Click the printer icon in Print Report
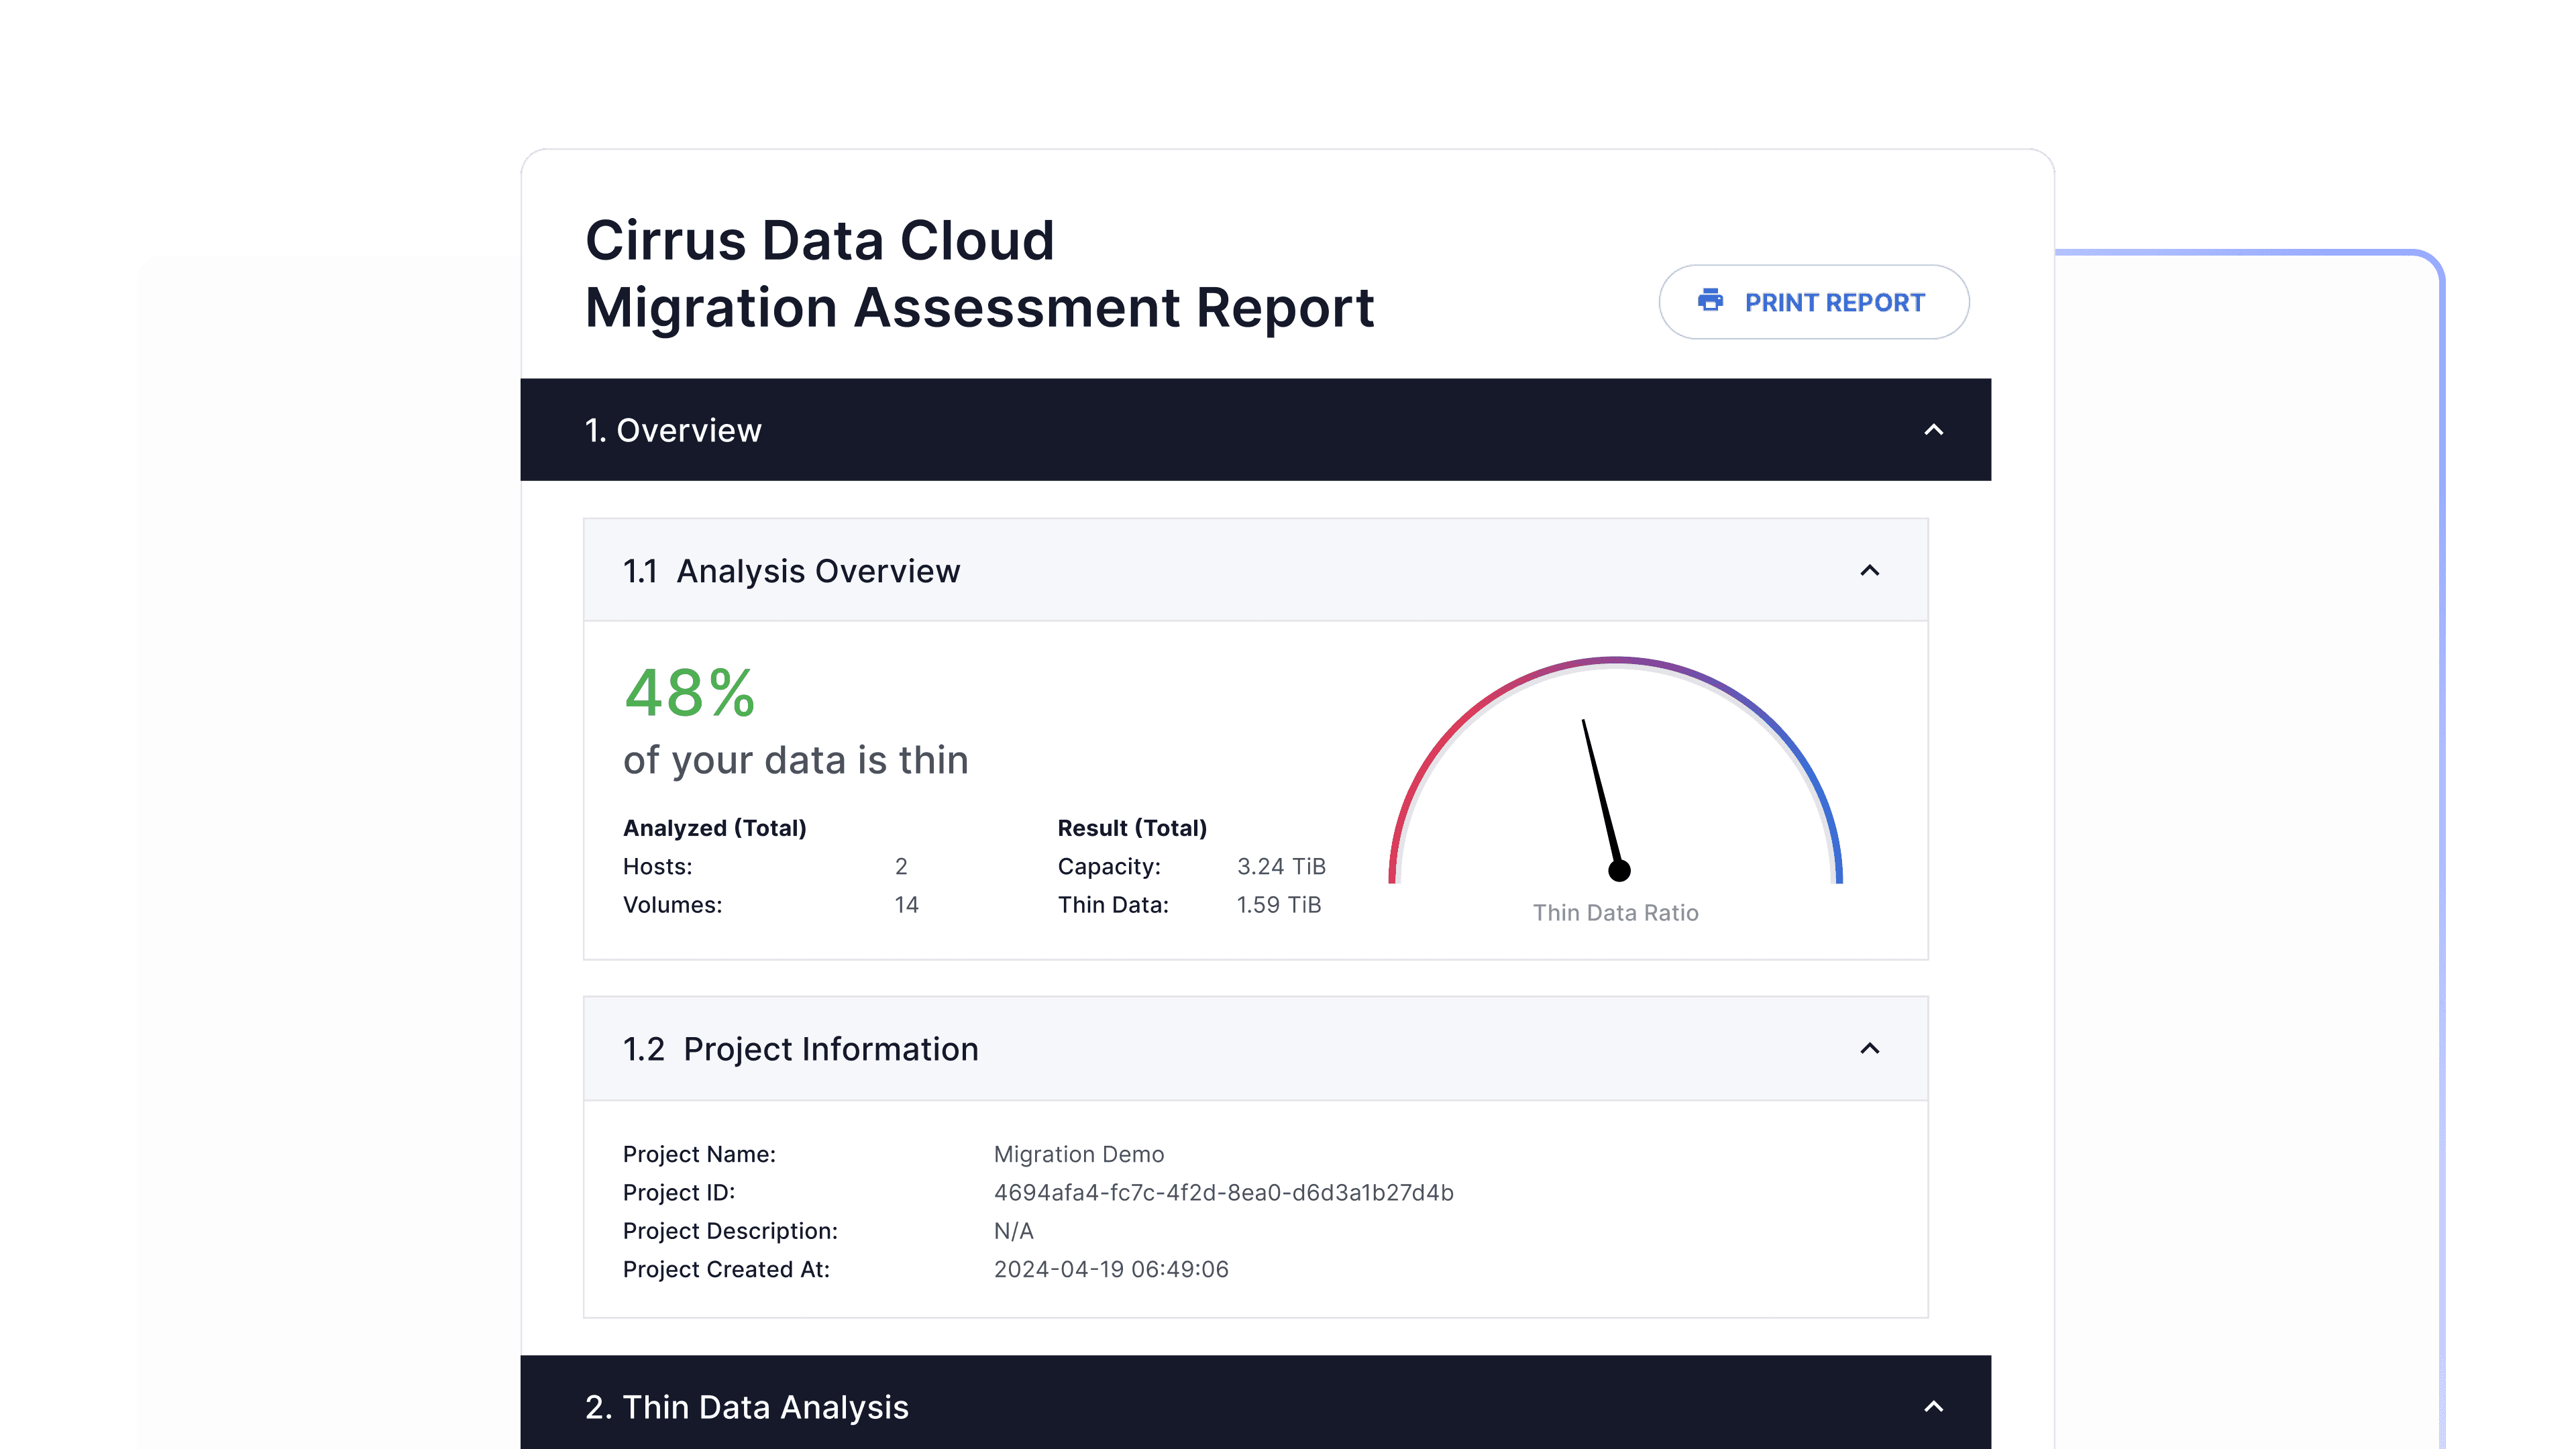2576x1449 pixels. [1710, 301]
